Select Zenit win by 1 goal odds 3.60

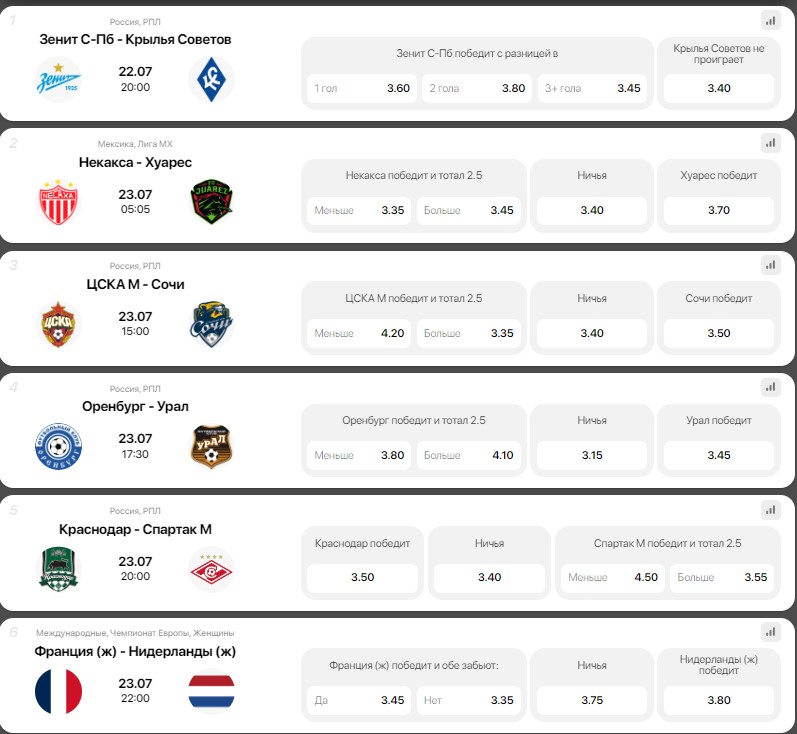click(x=361, y=88)
